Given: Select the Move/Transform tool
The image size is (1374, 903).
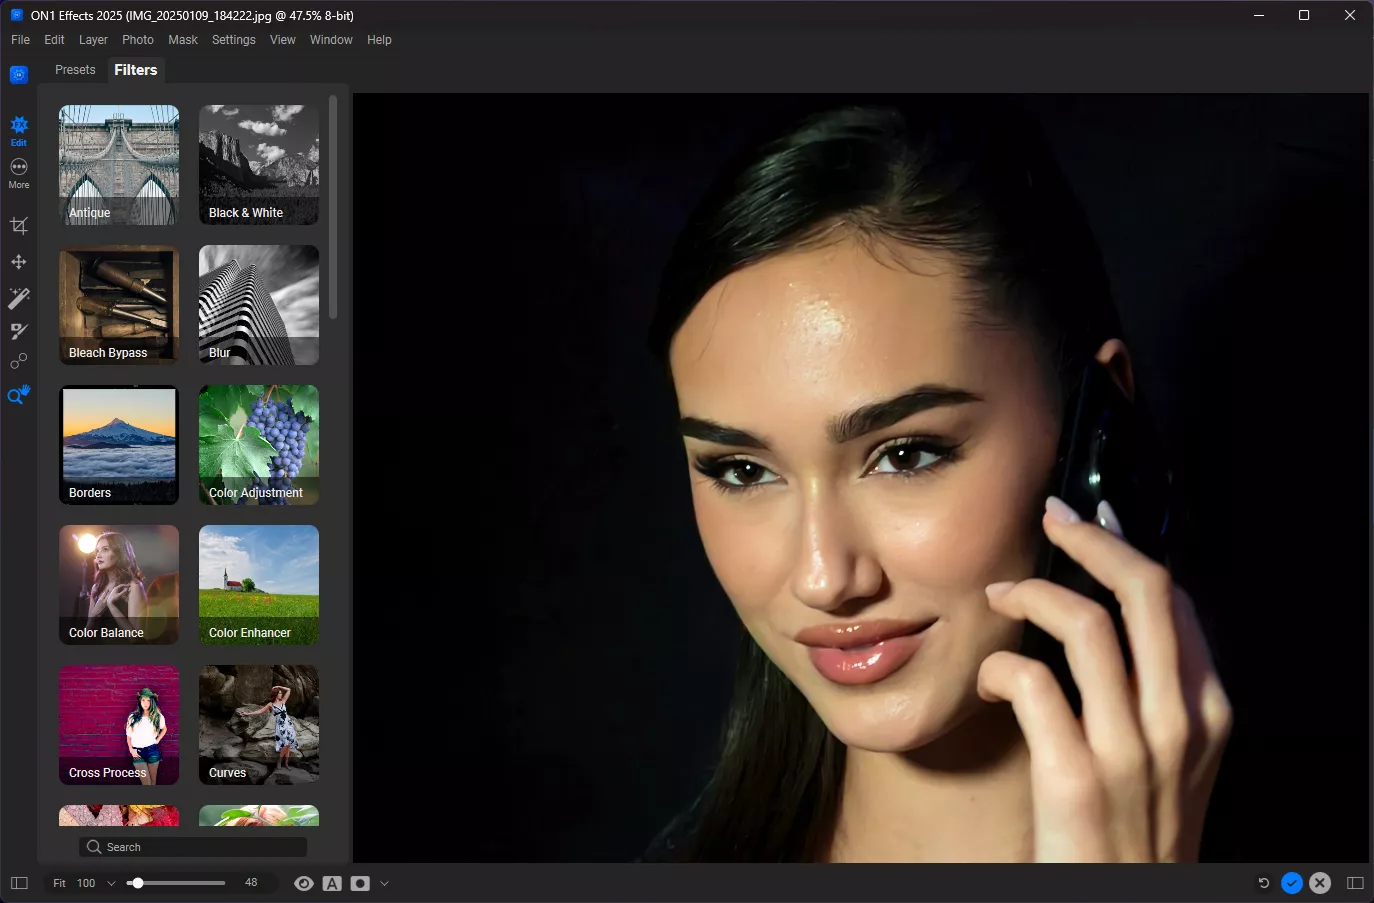Looking at the screenshot, I should tap(19, 262).
